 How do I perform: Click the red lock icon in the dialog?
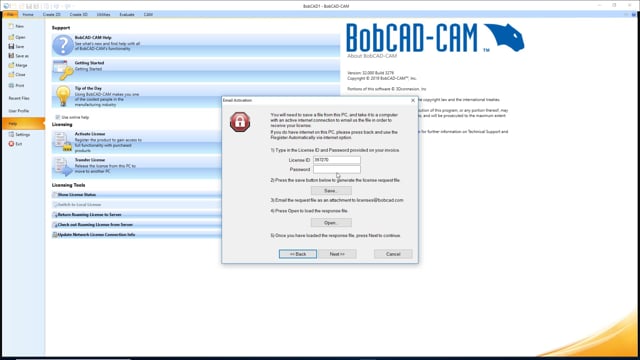240,122
